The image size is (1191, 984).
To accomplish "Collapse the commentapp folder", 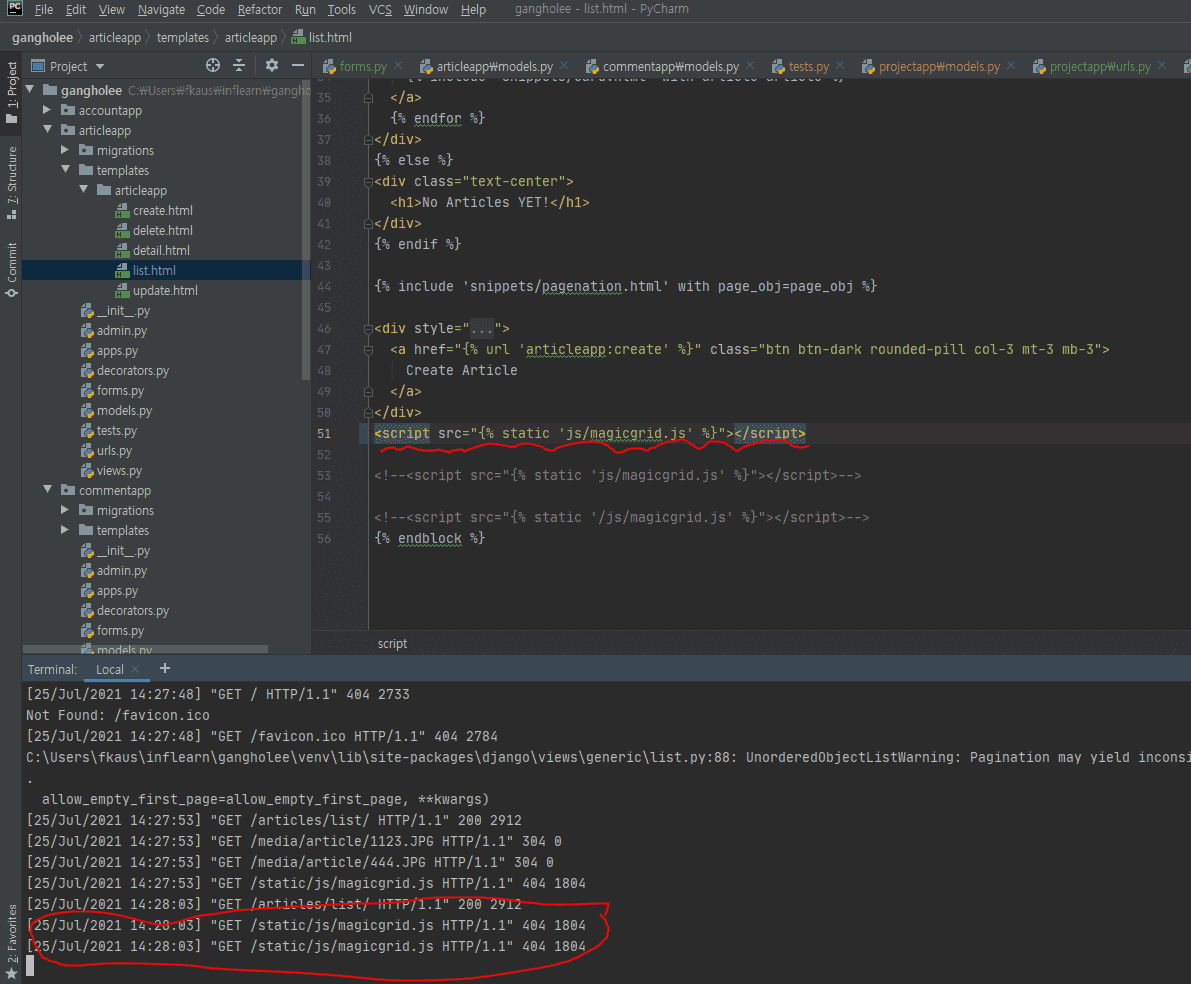I will [47, 490].
